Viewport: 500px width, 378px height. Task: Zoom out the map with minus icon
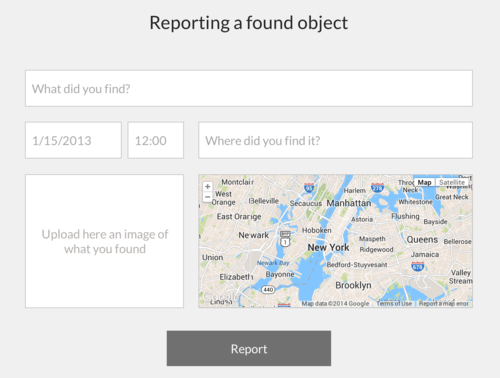click(207, 197)
